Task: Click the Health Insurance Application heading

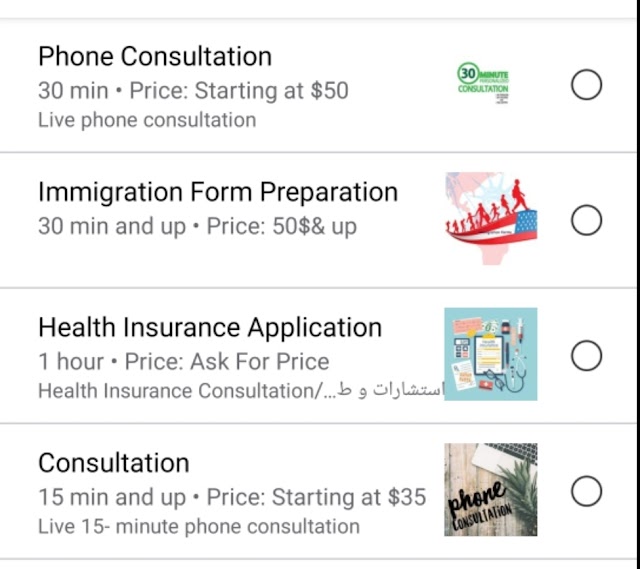Action: click(x=210, y=327)
